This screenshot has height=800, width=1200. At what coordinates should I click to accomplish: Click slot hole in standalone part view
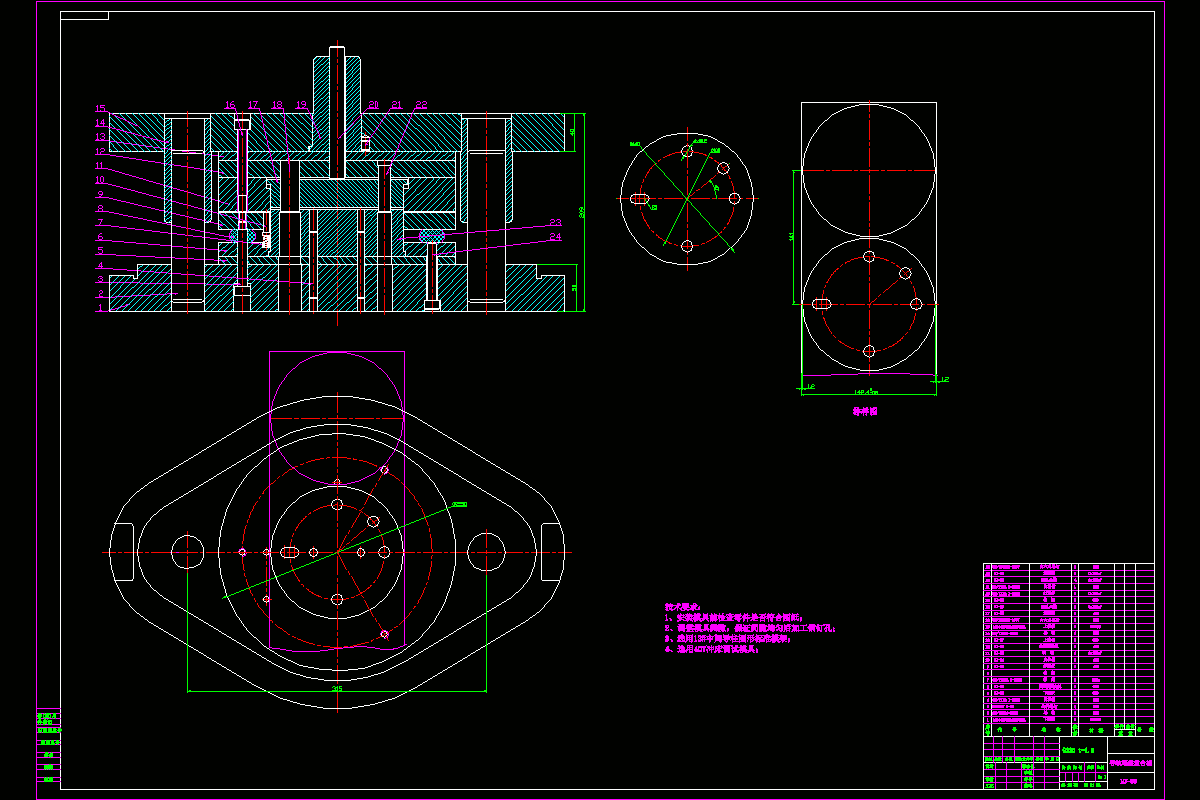638,199
